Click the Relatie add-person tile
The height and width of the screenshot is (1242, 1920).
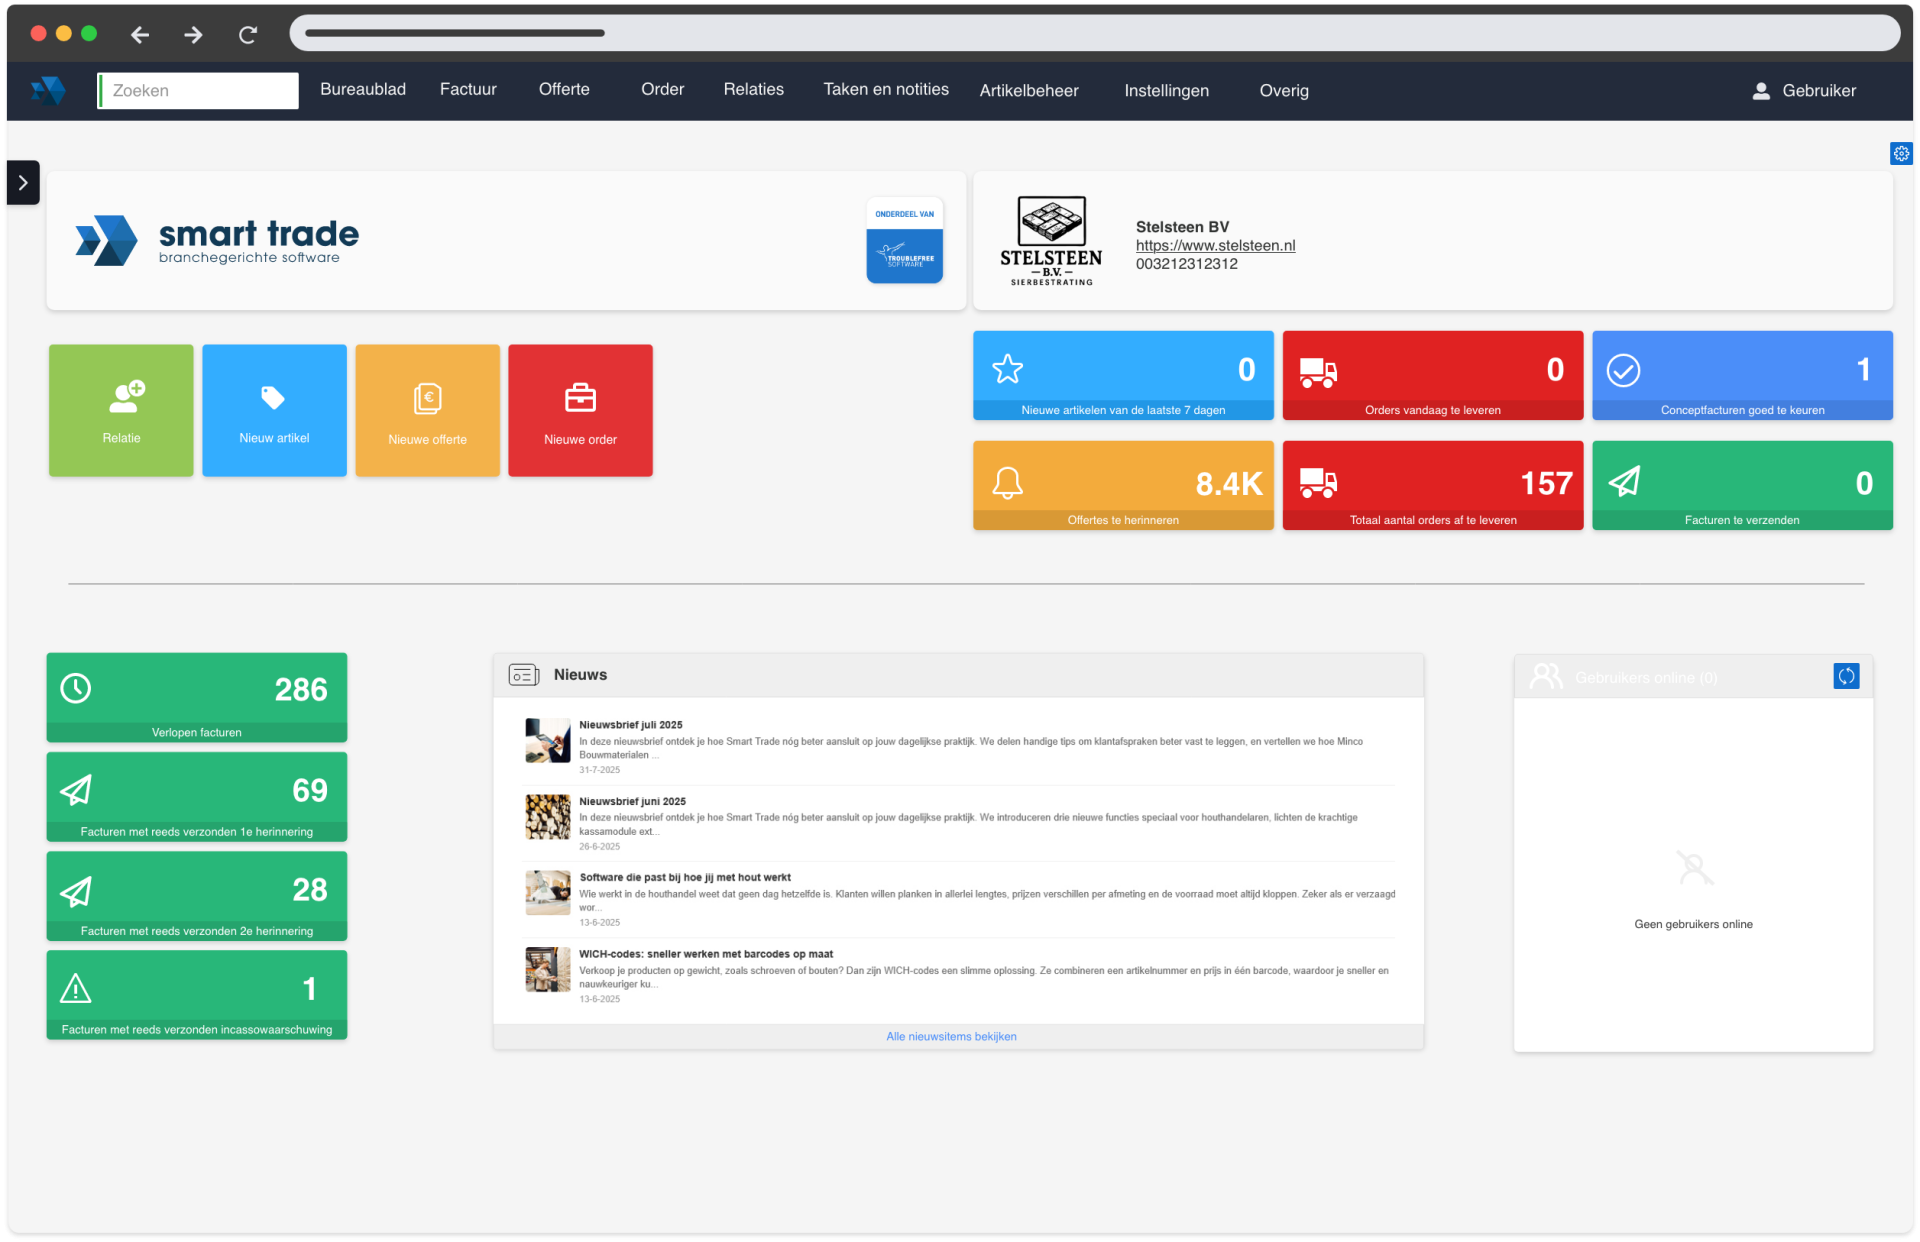click(x=121, y=410)
